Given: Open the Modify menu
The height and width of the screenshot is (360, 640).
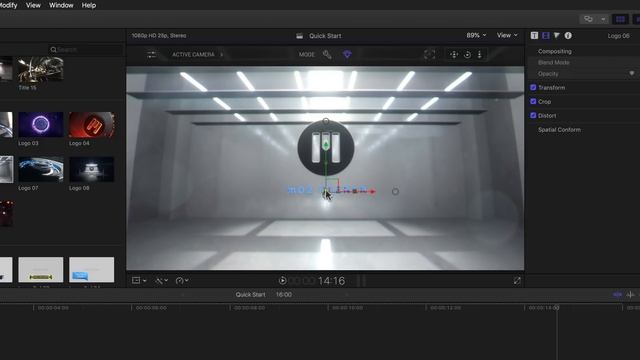Looking at the screenshot, I should (9, 5).
